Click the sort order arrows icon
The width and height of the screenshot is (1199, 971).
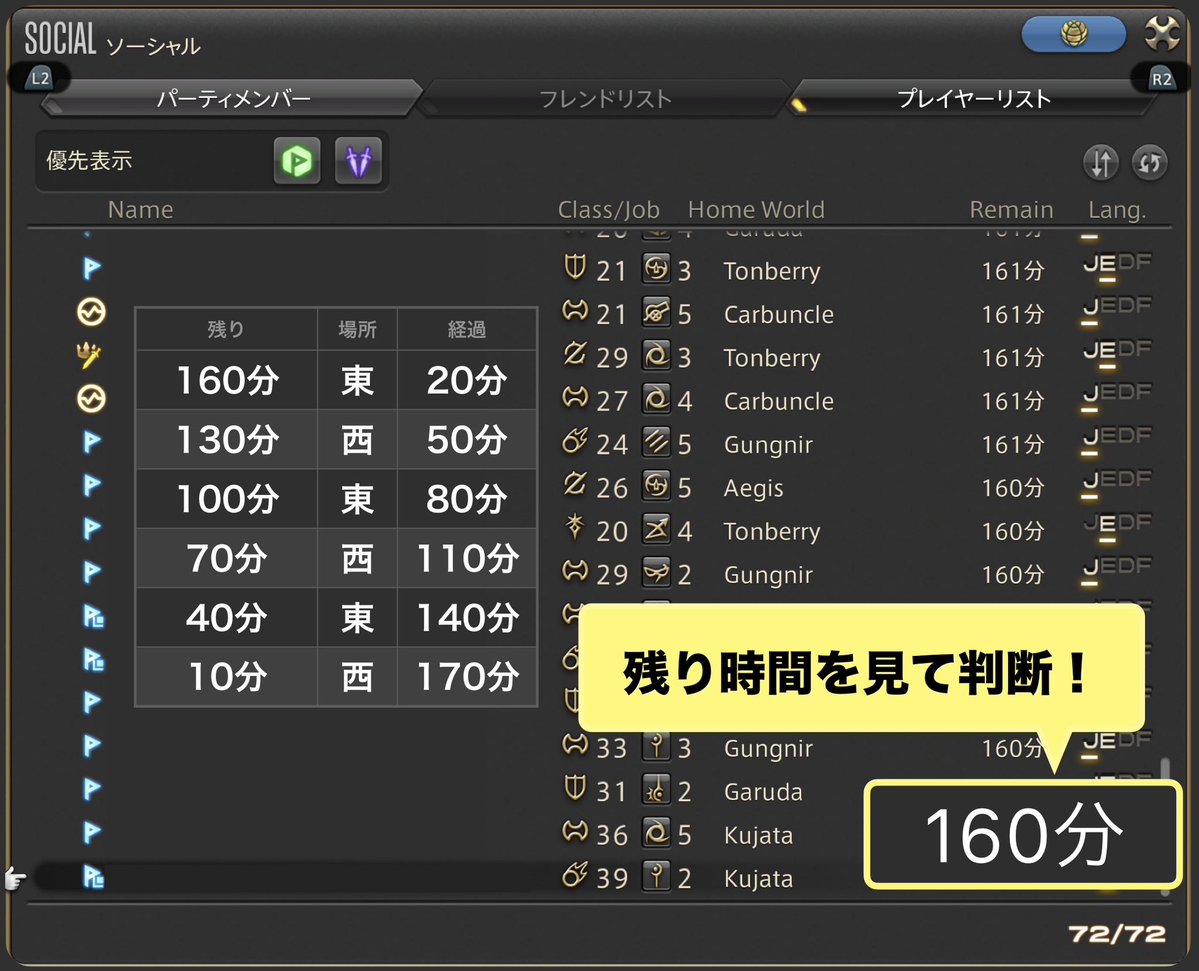1100,162
